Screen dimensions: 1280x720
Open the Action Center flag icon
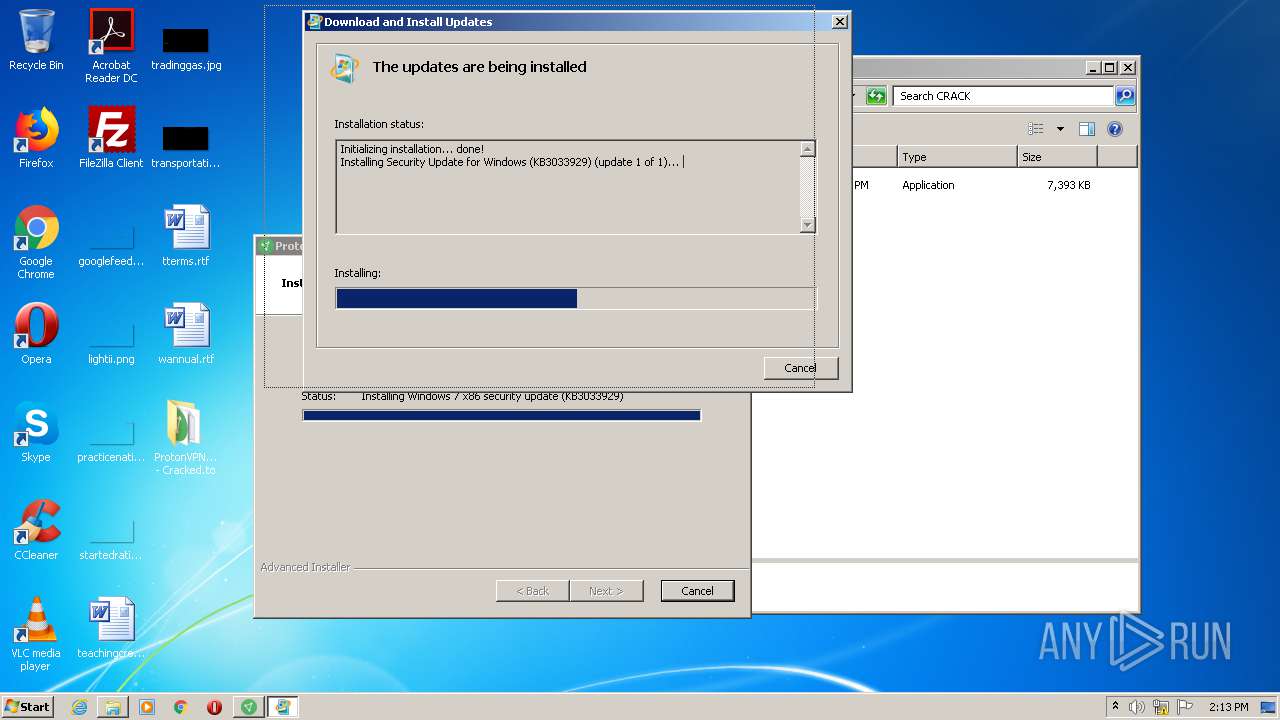[1185, 707]
